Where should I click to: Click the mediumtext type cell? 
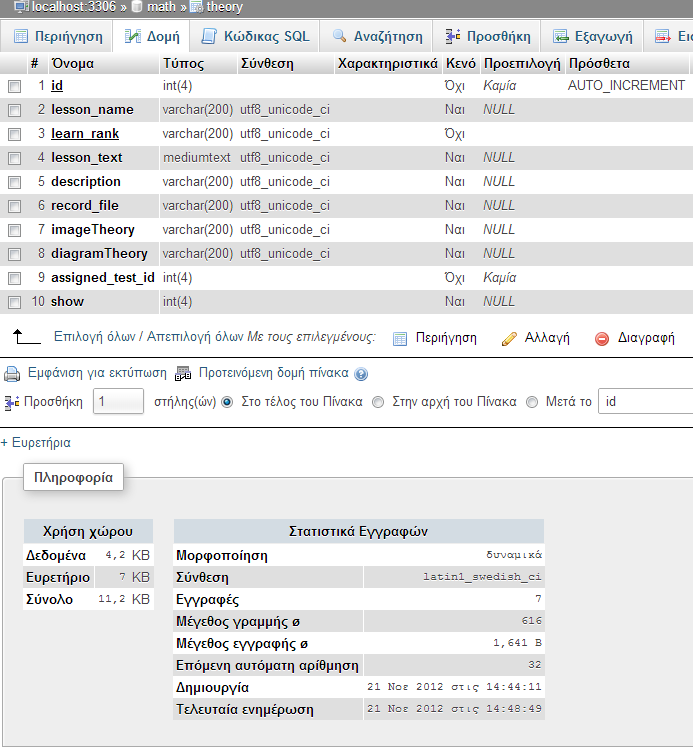coord(197,157)
